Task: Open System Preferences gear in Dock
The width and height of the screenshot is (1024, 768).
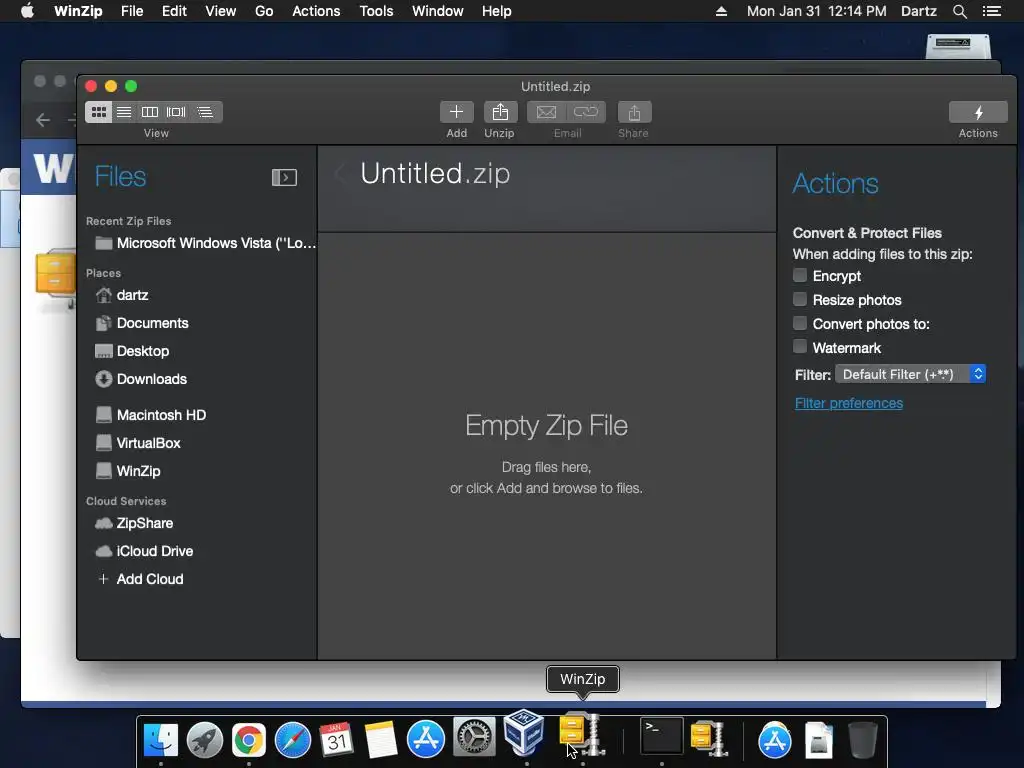Action: pos(475,738)
